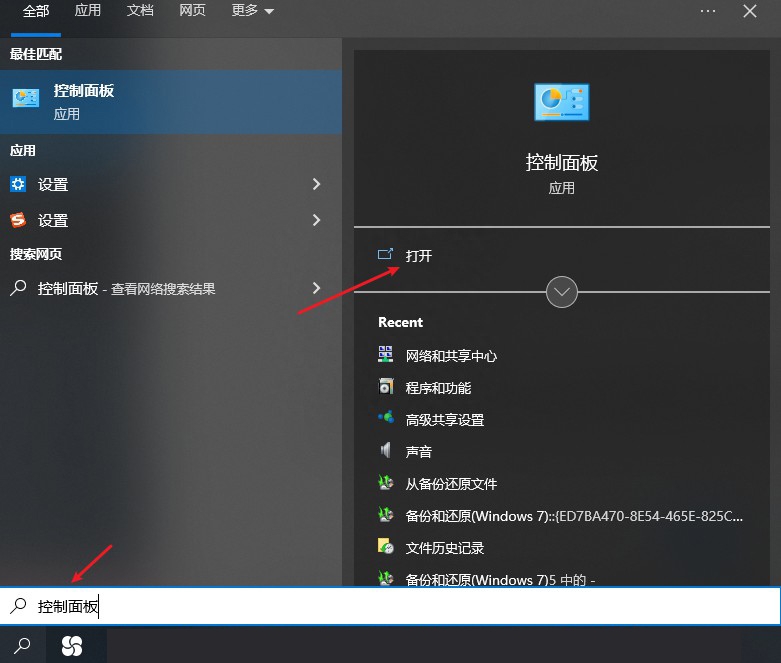Click 控制面板 - 查看网络搜索结果
The image size is (781, 663).
point(127,288)
